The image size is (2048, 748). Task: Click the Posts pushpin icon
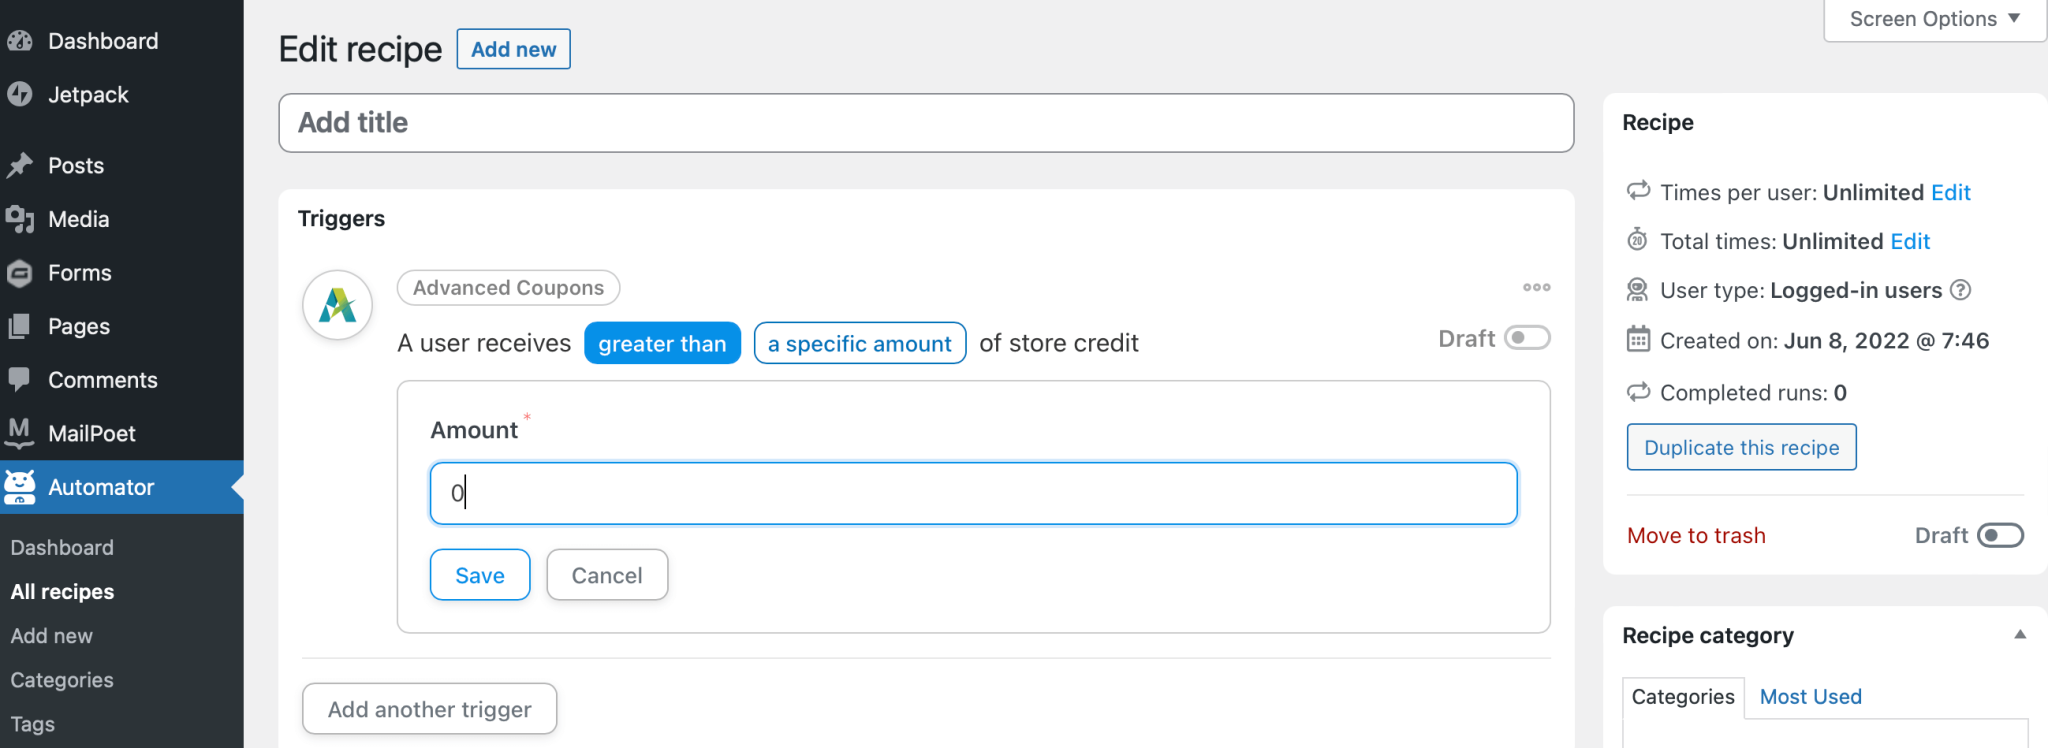pos(19,165)
